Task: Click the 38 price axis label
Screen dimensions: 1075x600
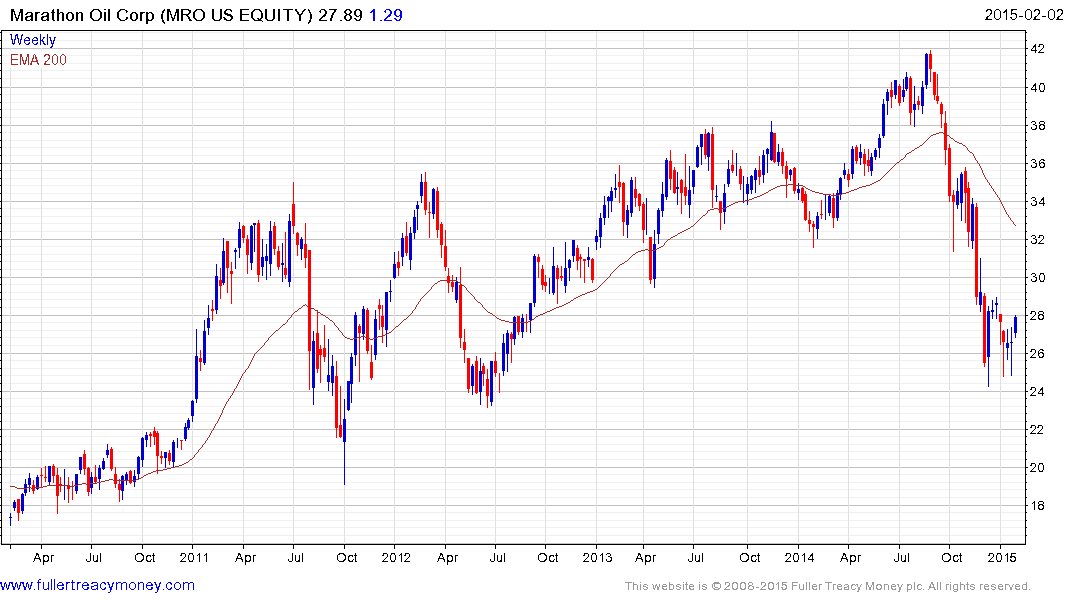Action: (x=1037, y=125)
